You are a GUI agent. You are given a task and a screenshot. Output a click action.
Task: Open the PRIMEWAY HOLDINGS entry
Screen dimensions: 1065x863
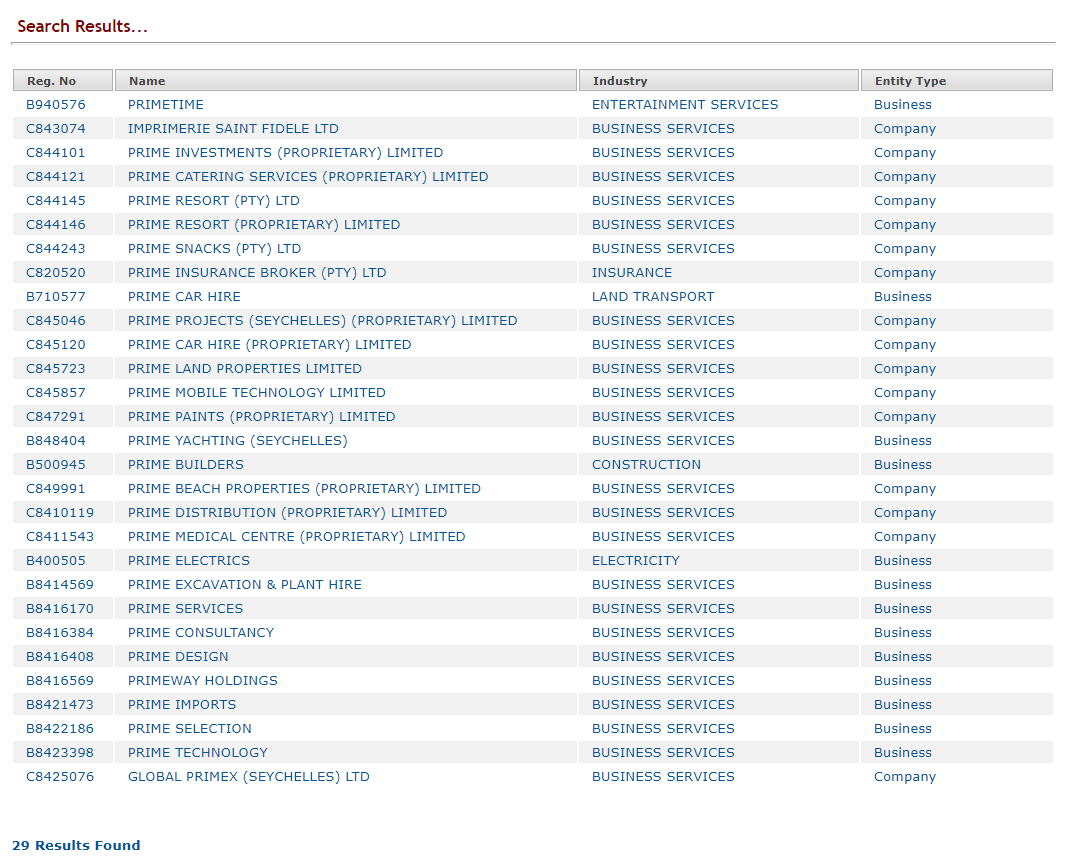(202, 680)
